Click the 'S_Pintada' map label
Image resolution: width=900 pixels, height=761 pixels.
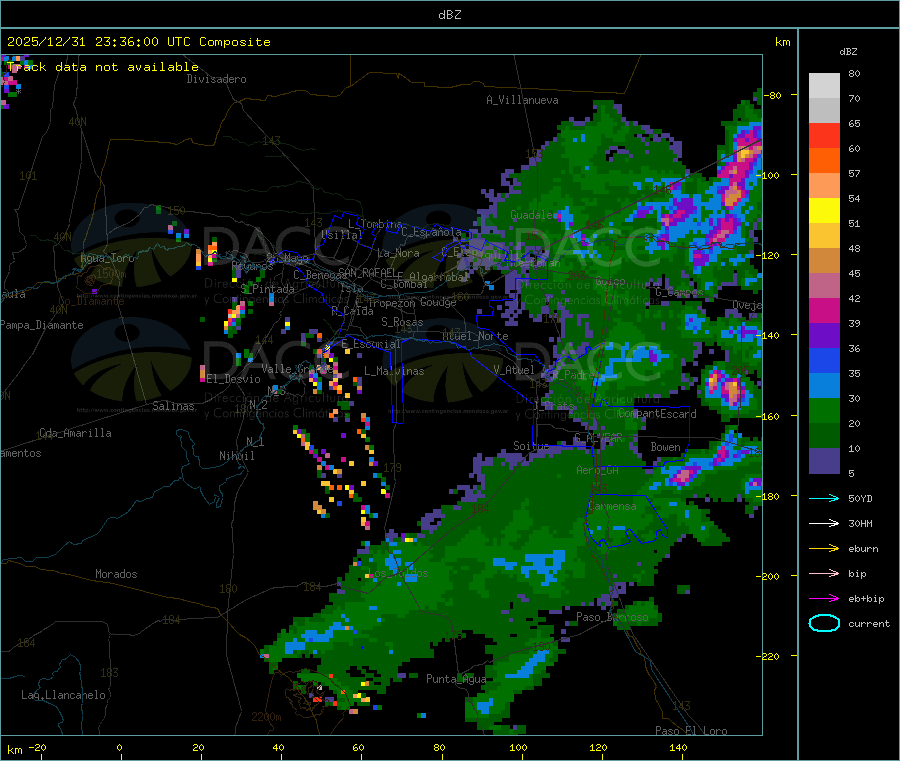click(267, 289)
